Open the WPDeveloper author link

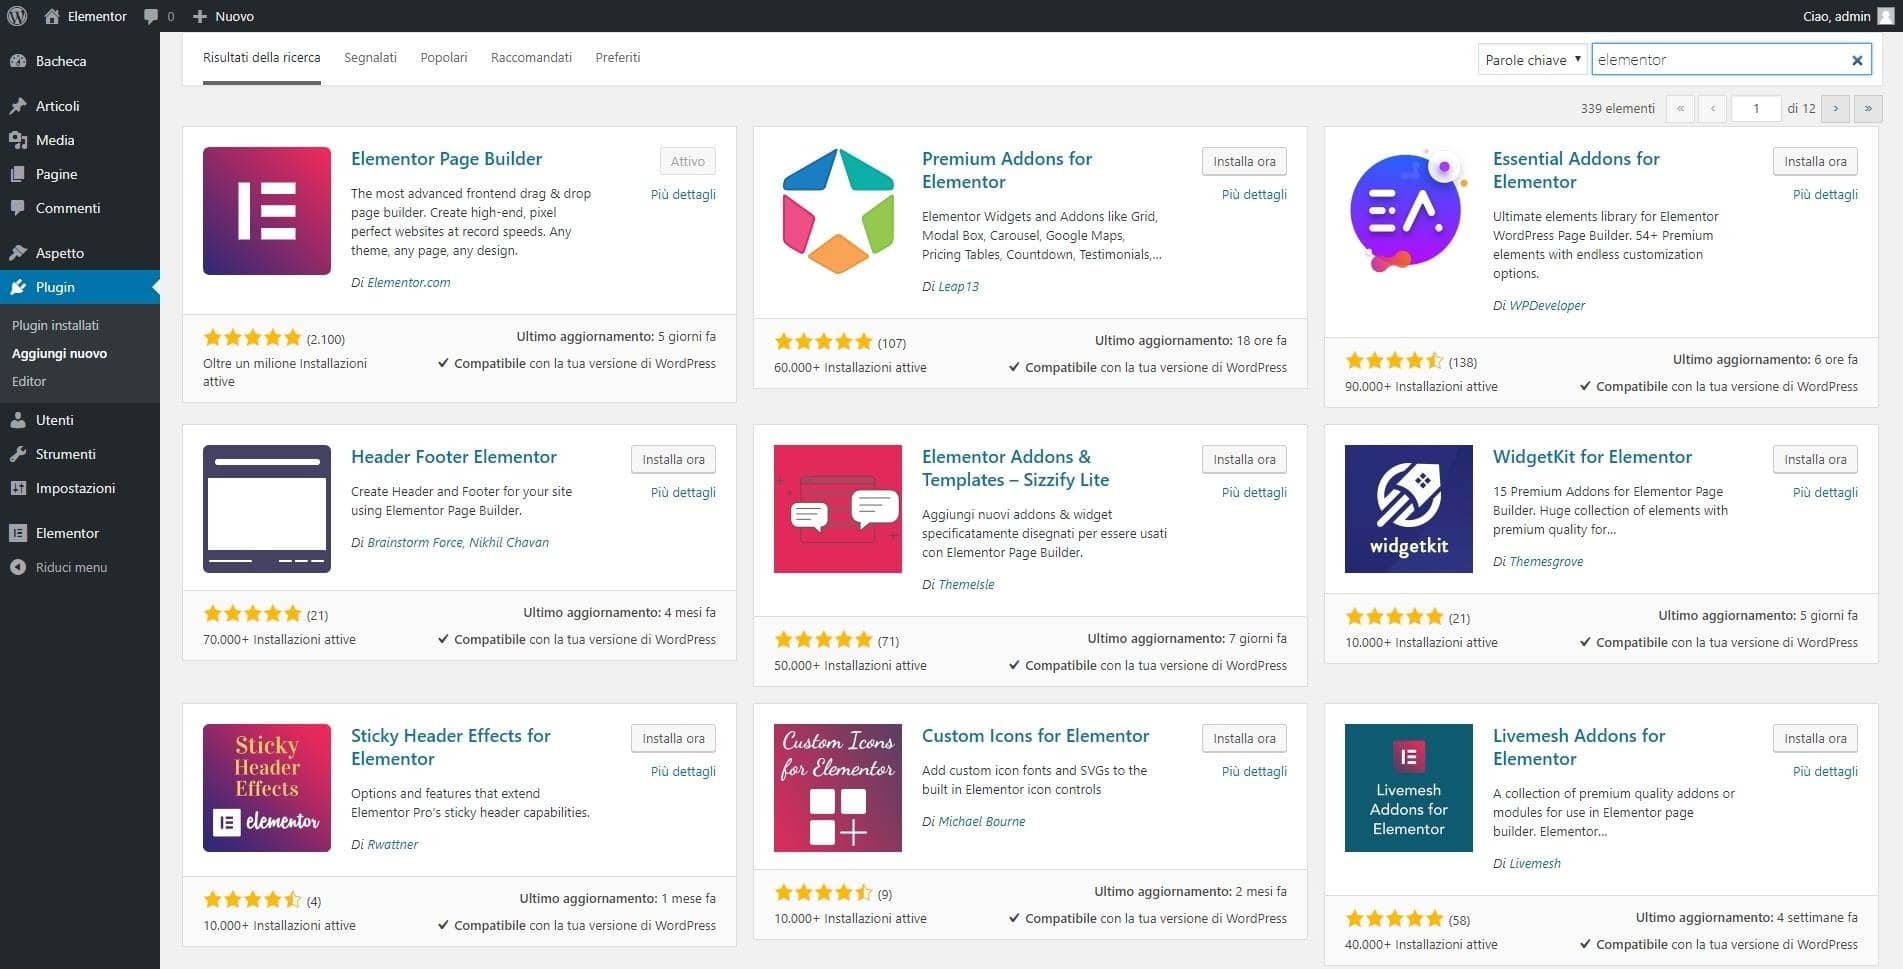pyautogui.click(x=1547, y=305)
